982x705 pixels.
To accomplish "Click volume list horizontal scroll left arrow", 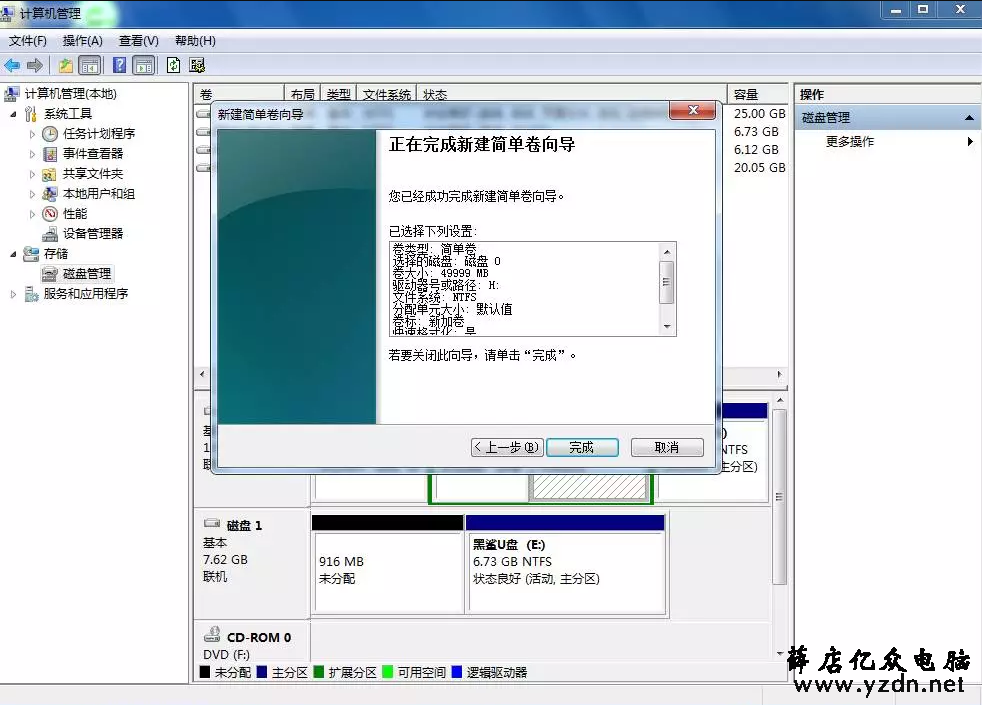I will click(x=202, y=374).
